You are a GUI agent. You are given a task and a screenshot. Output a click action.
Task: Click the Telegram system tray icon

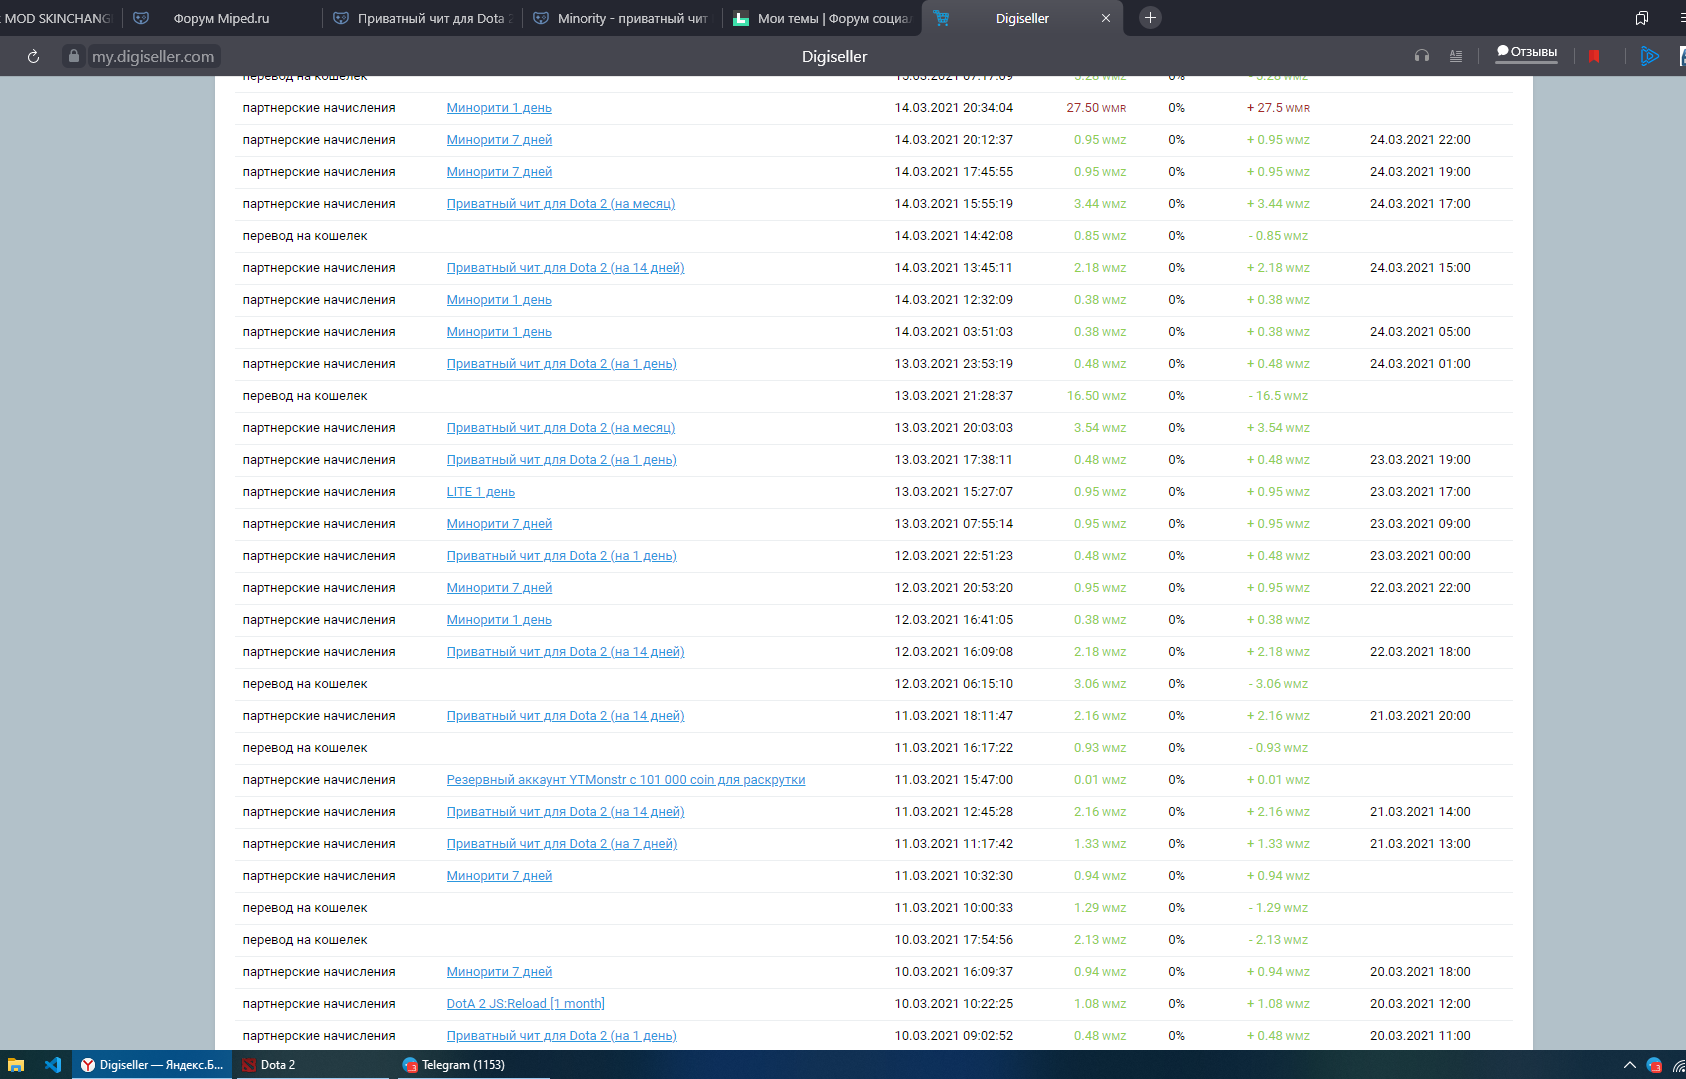click(x=1654, y=1065)
